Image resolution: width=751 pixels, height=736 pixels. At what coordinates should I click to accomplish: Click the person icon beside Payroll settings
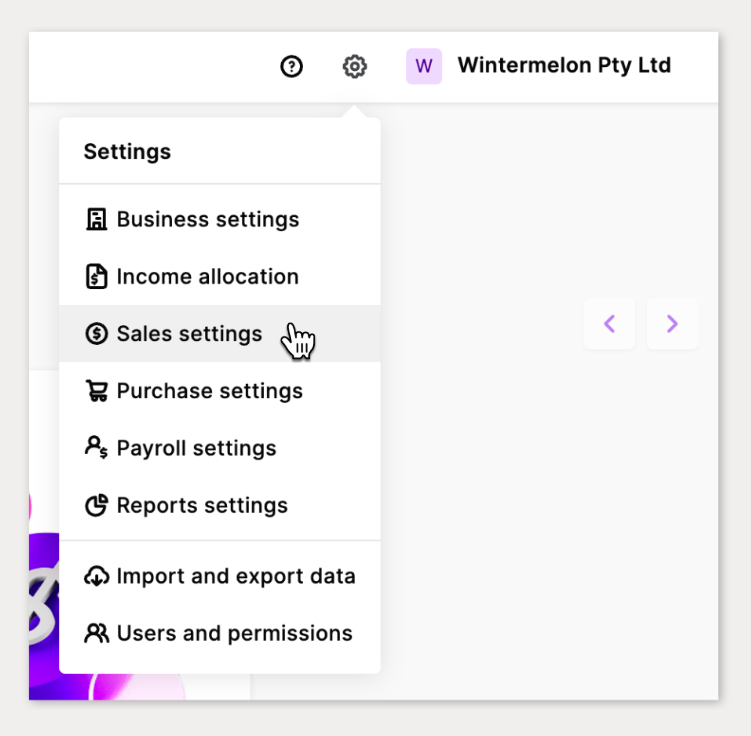click(x=97, y=448)
